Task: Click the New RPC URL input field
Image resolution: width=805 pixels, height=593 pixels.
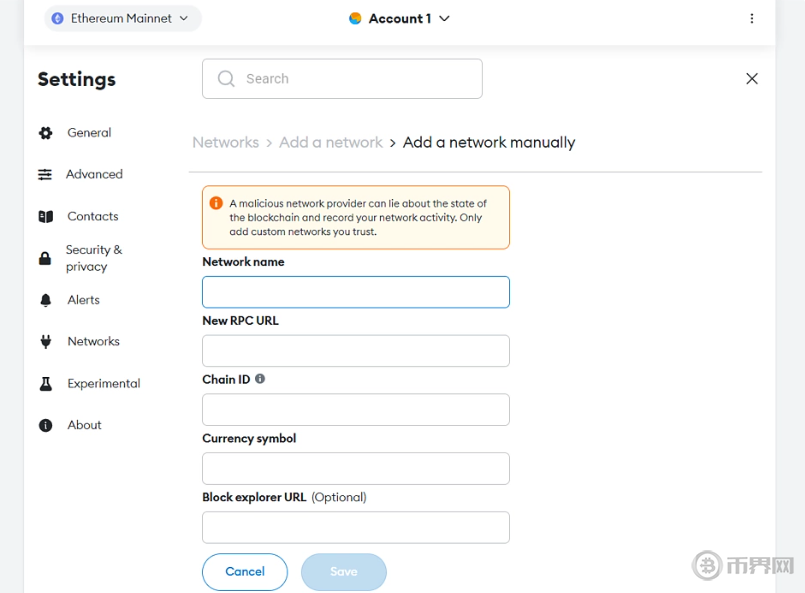Action: [355, 351]
